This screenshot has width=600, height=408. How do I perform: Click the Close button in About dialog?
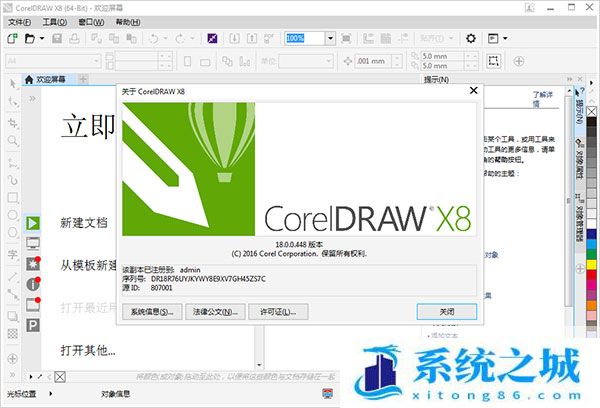[447, 312]
